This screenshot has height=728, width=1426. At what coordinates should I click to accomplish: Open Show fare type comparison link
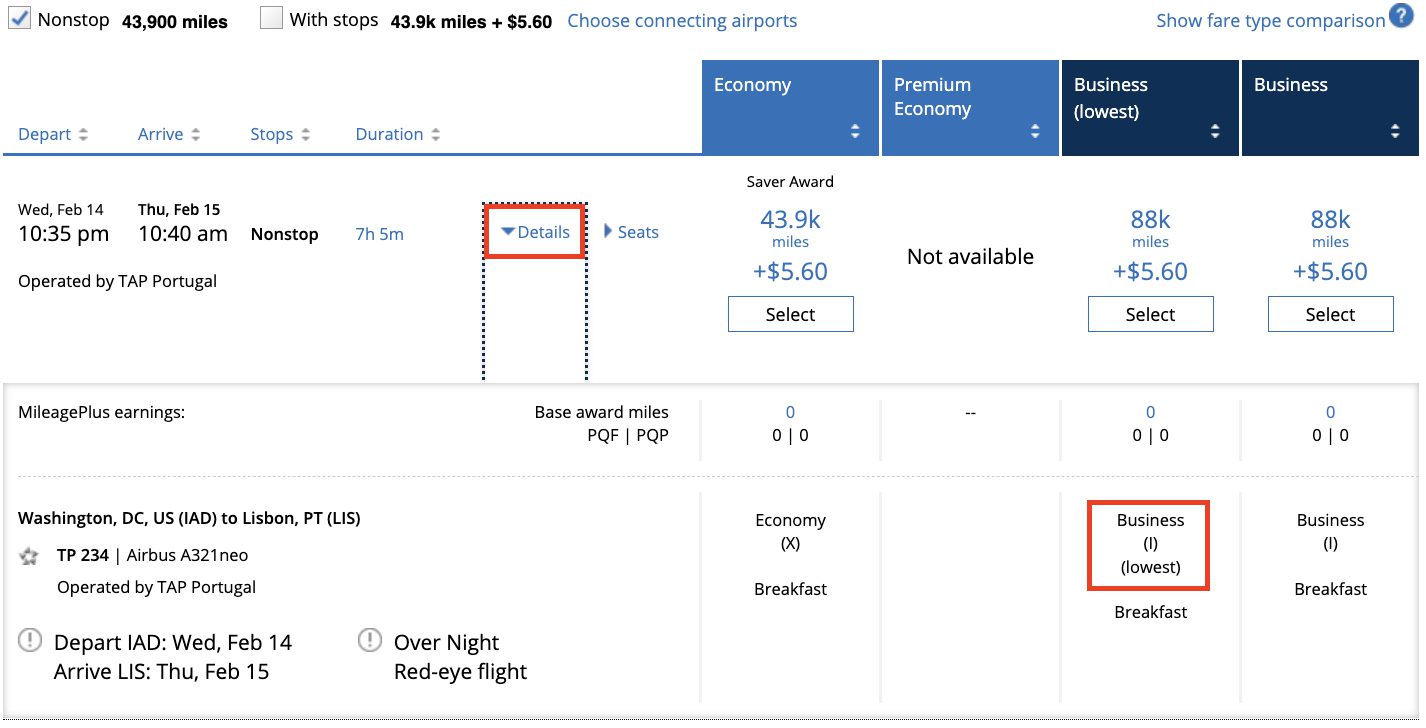[1270, 20]
